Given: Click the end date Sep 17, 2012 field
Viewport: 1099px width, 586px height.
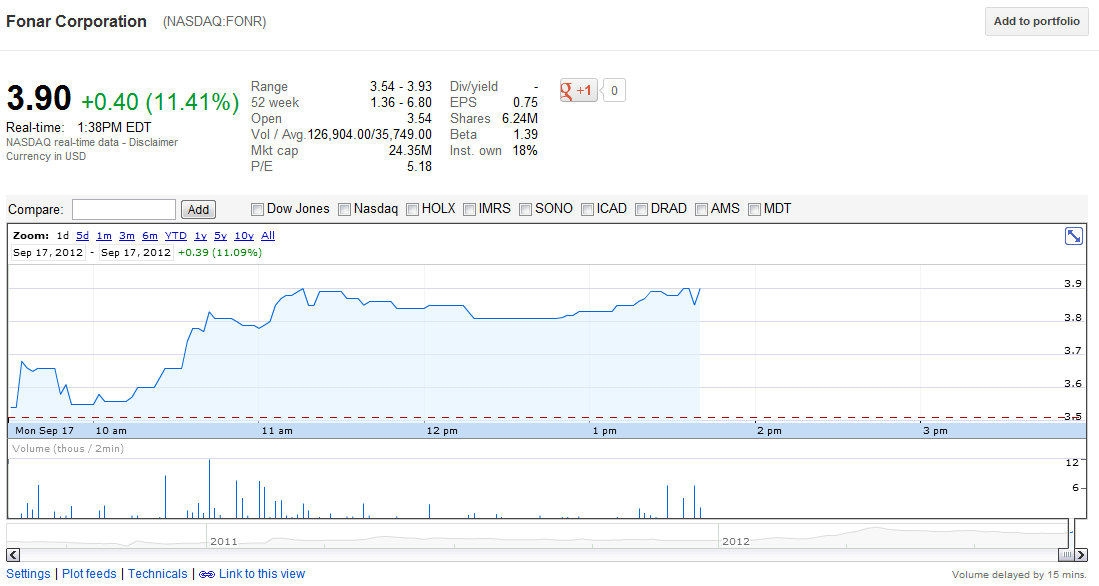Looking at the screenshot, I should click(136, 252).
